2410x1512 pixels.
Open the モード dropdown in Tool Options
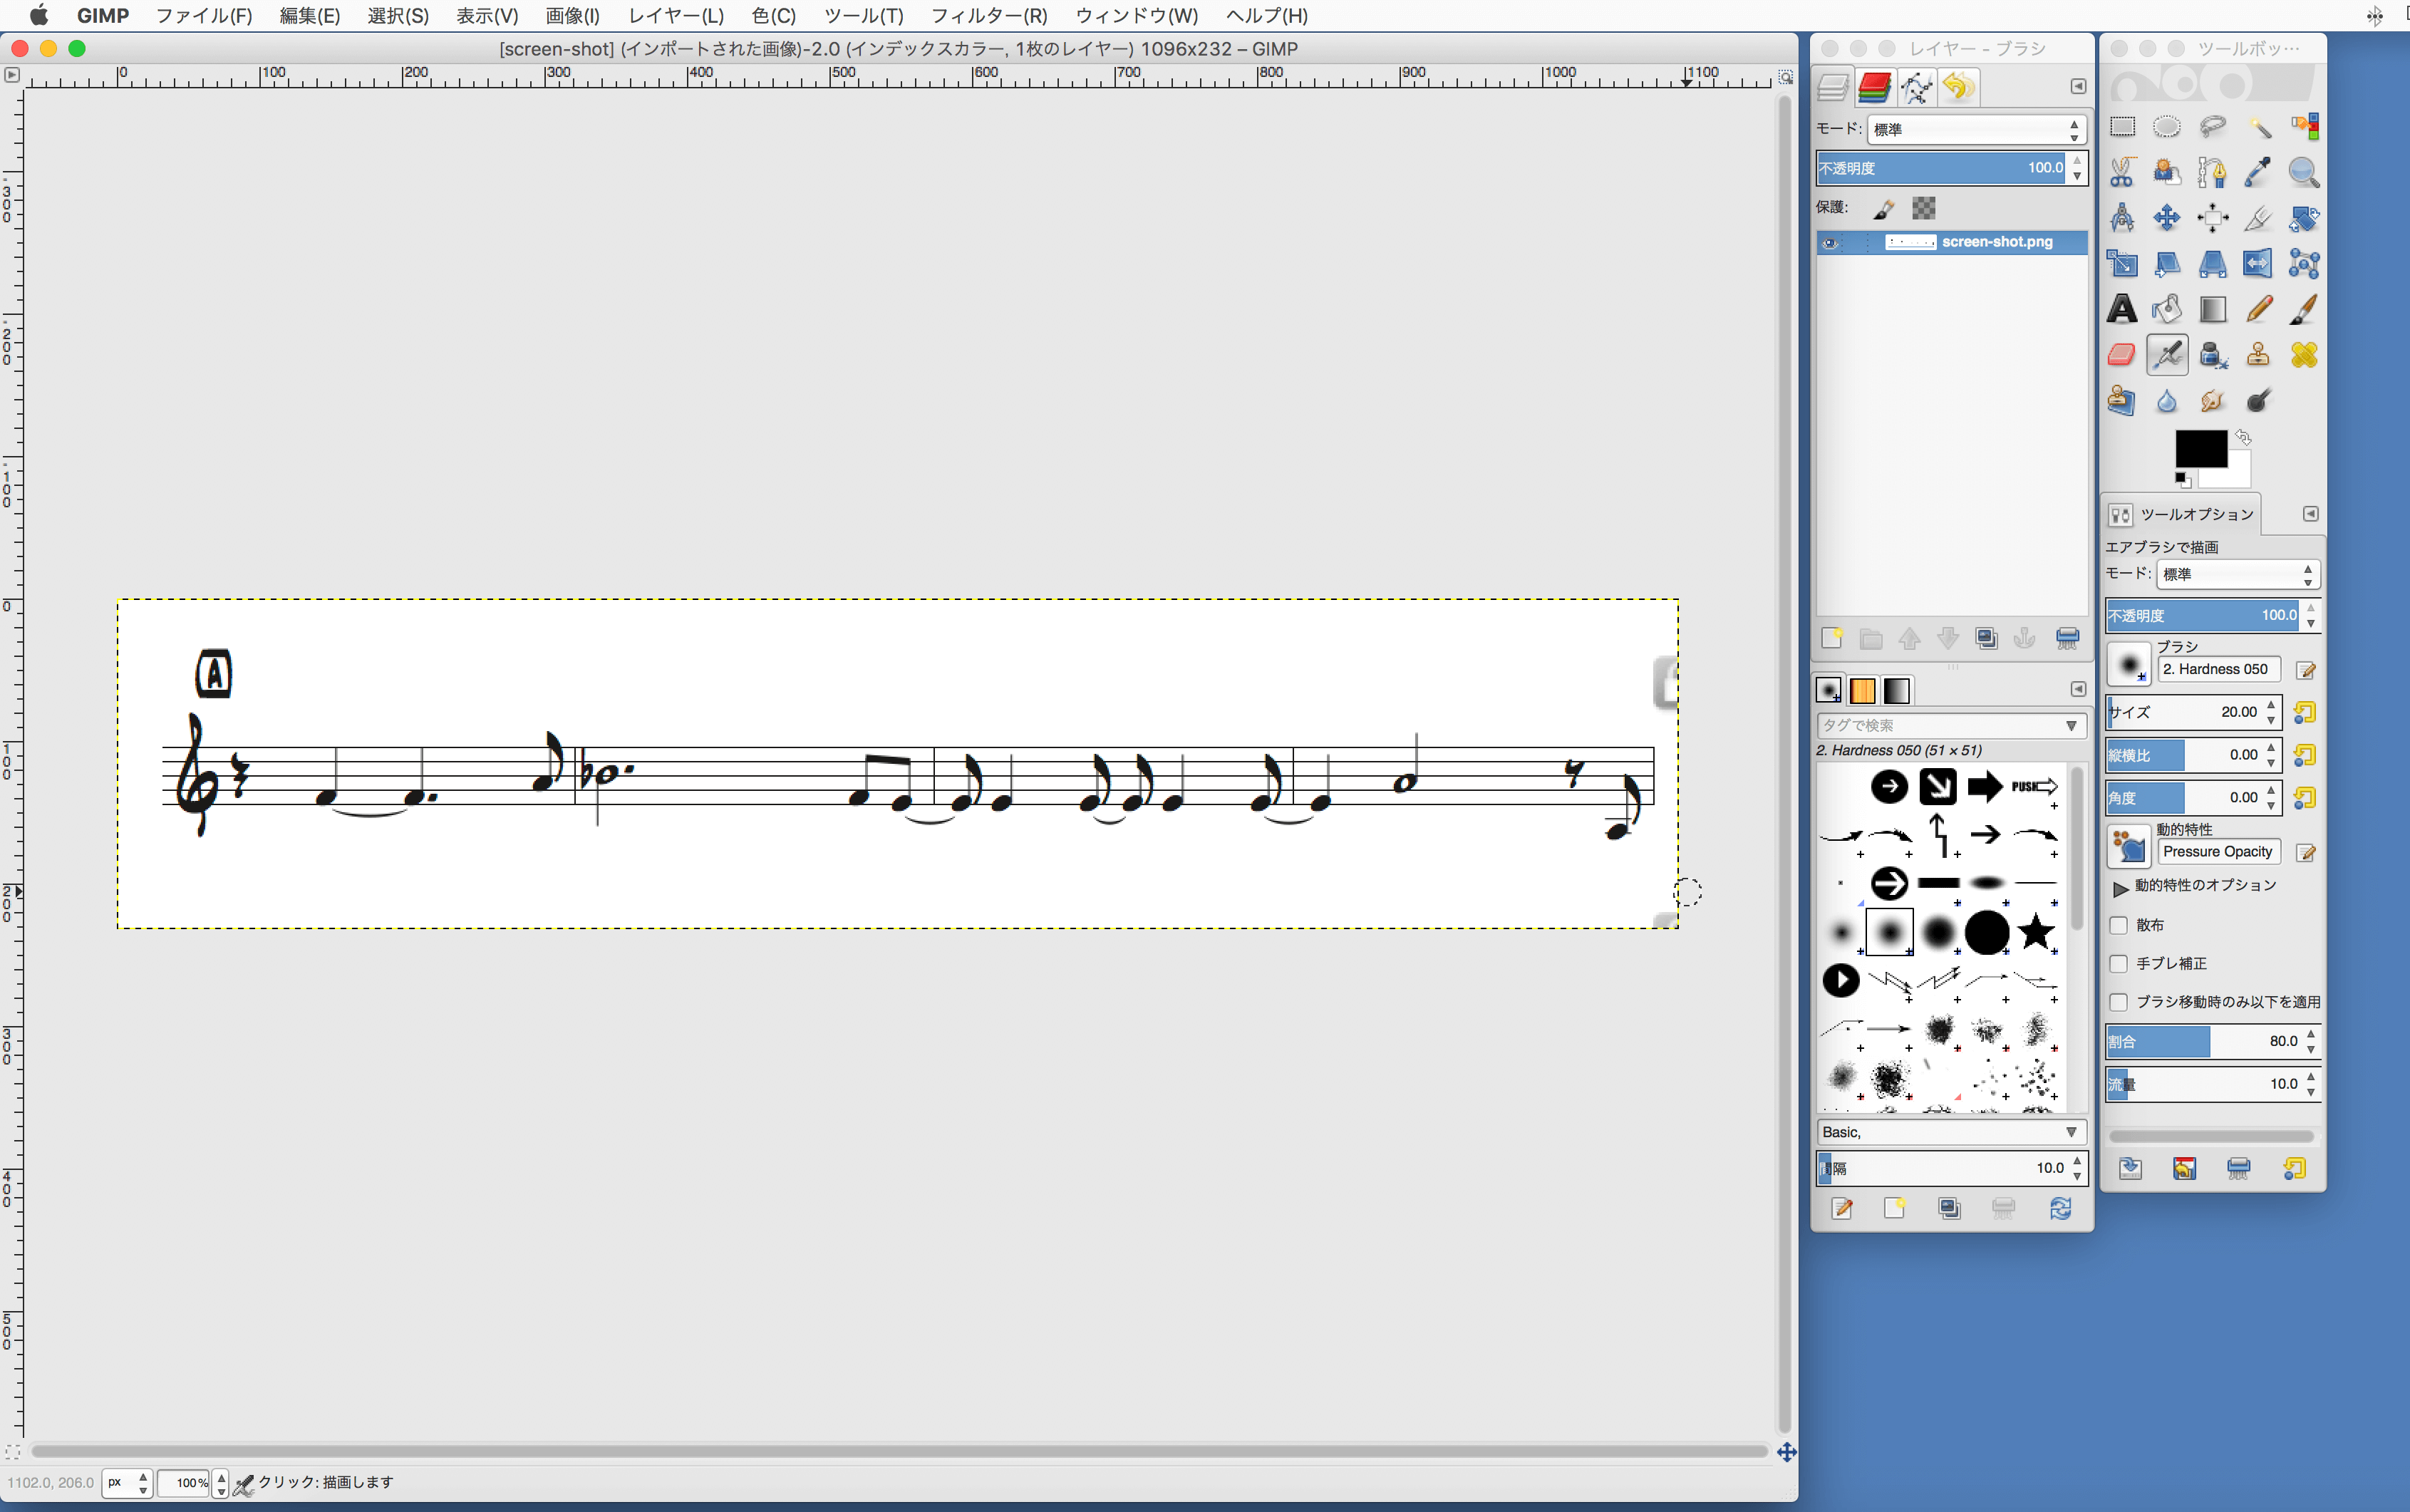click(2238, 574)
